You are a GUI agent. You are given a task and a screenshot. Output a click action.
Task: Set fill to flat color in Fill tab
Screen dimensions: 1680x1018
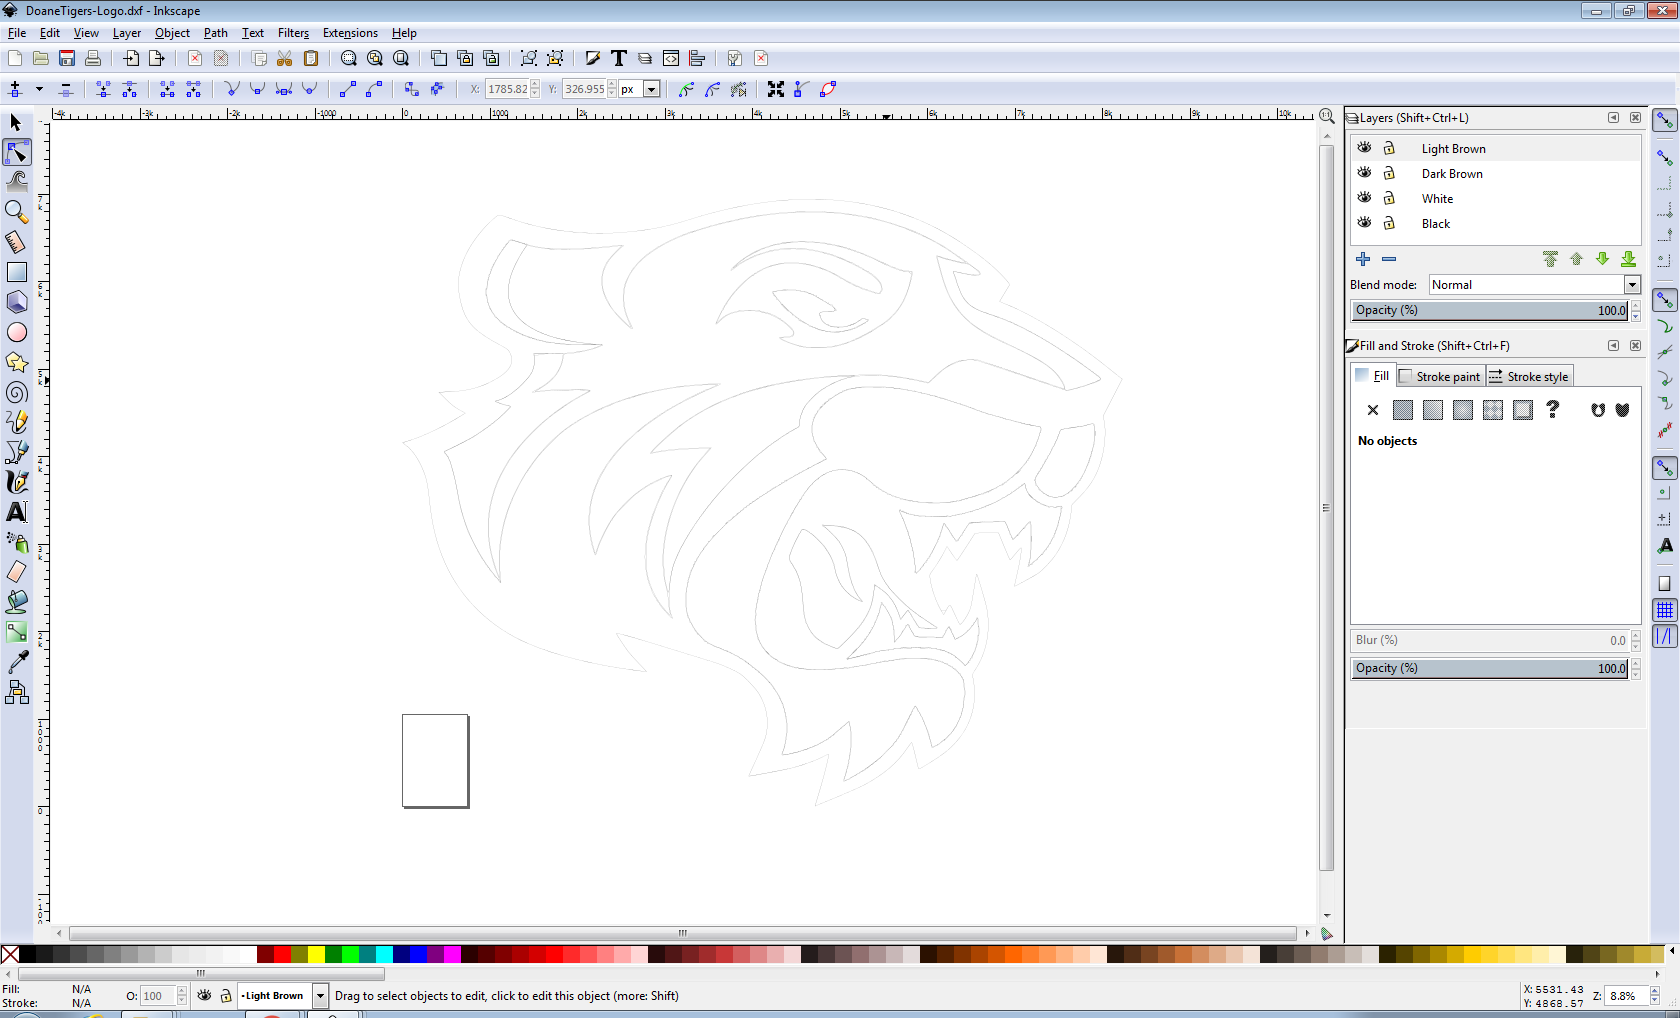coord(1402,410)
